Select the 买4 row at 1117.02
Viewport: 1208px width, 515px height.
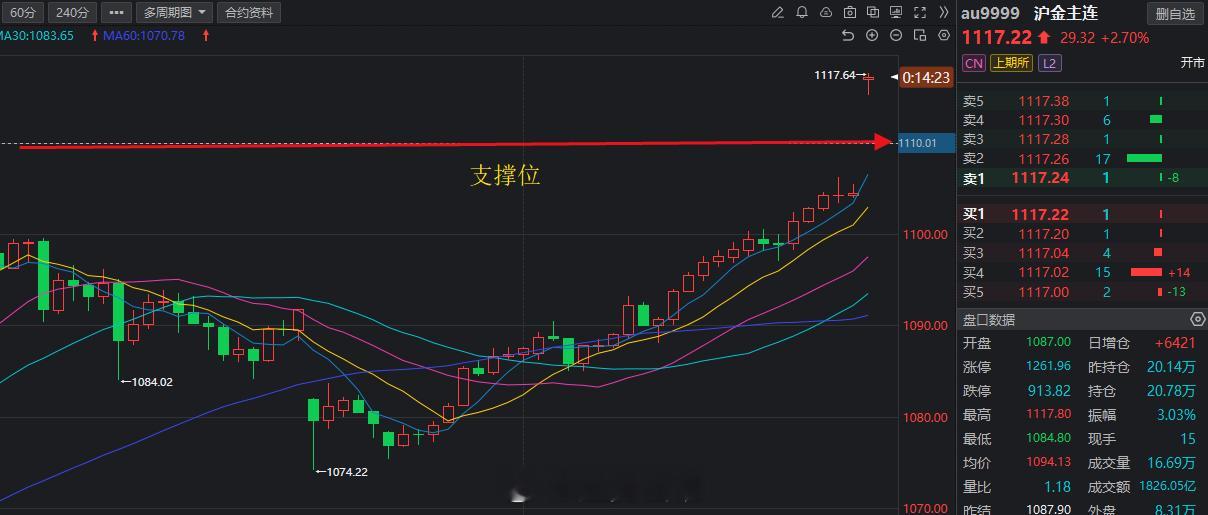pyautogui.click(x=1084, y=272)
